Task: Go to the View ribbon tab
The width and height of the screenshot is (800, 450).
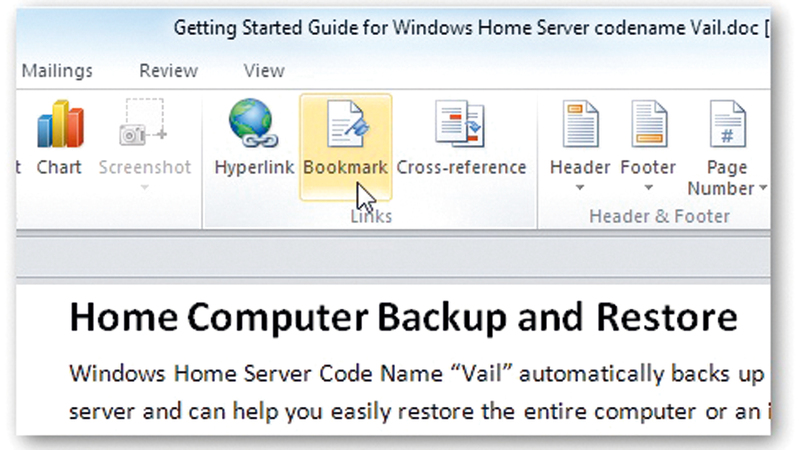Action: click(264, 71)
